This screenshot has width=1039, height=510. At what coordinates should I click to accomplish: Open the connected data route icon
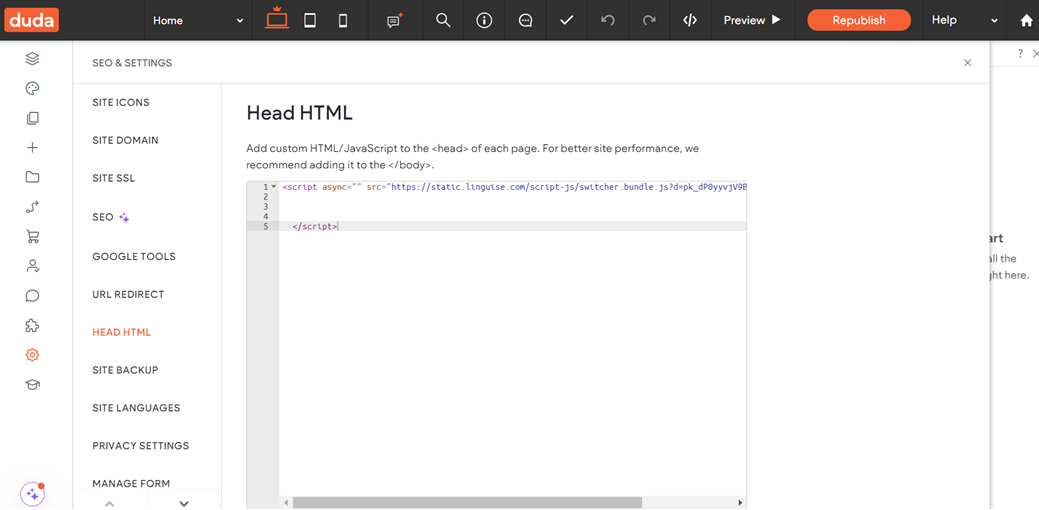click(x=32, y=207)
